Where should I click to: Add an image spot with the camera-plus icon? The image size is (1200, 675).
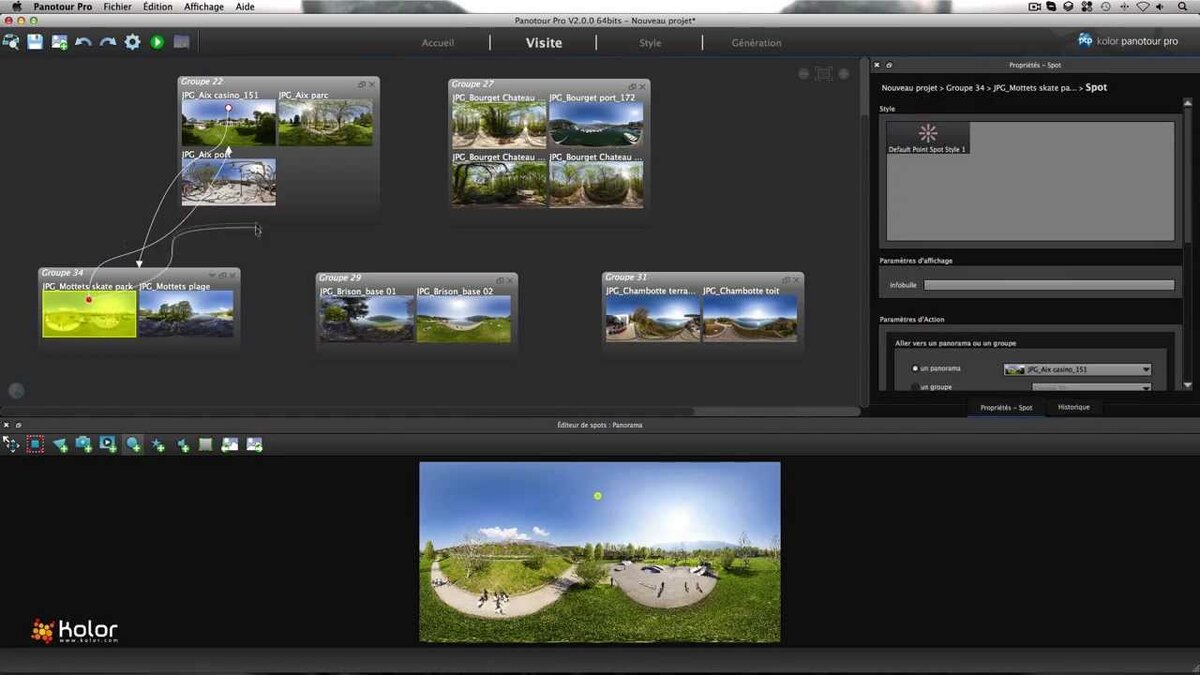84,444
